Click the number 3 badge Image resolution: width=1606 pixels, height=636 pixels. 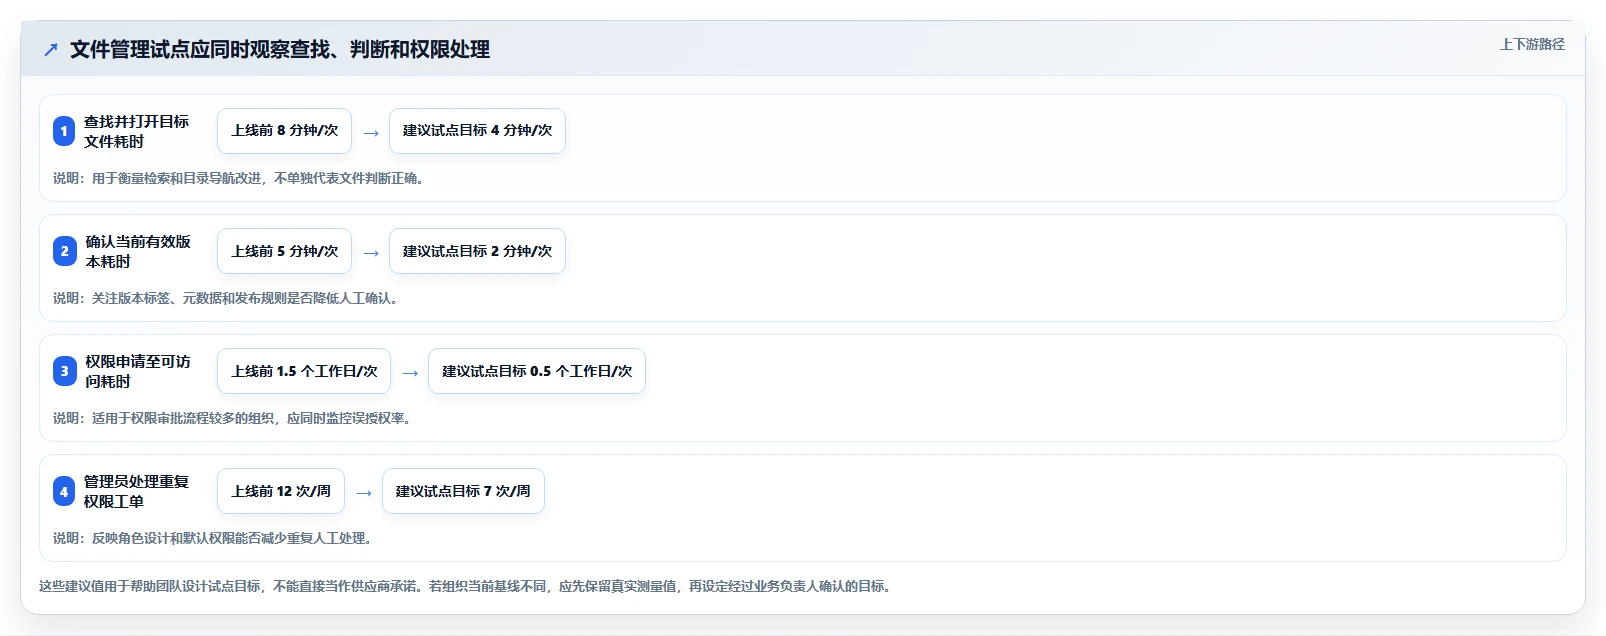[x=64, y=371]
